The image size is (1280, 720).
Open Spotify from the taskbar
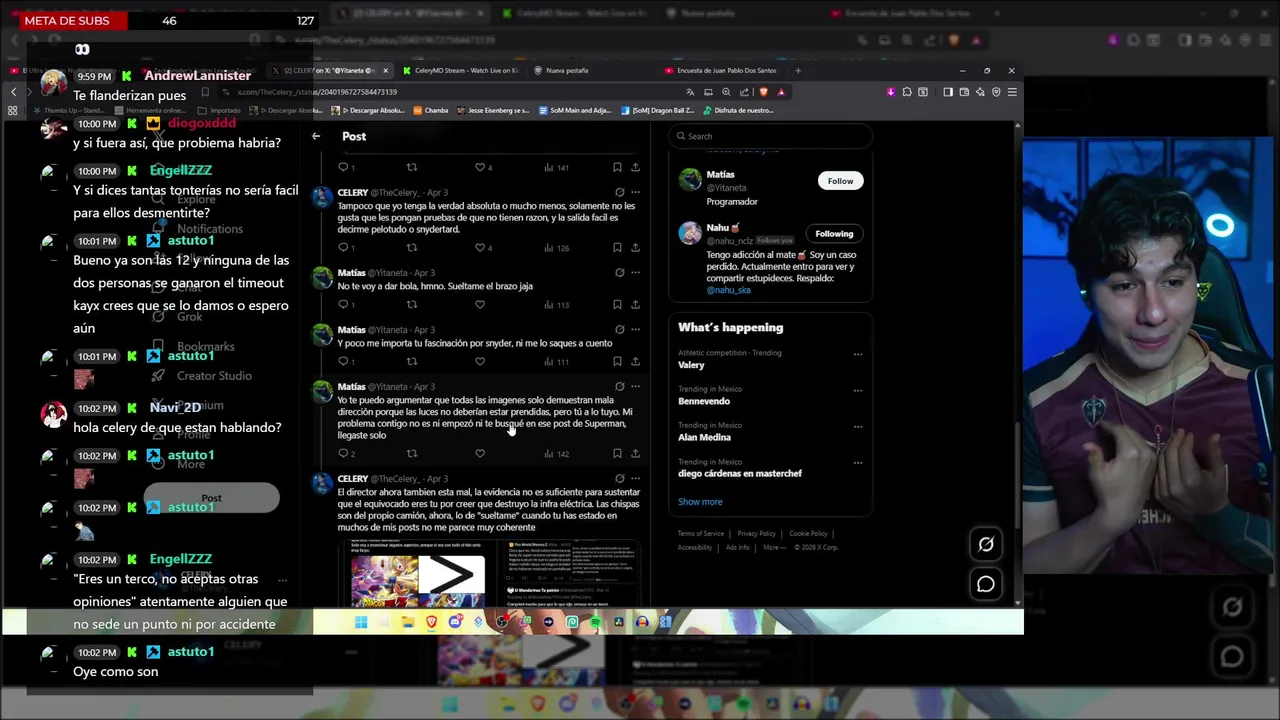tap(596, 622)
